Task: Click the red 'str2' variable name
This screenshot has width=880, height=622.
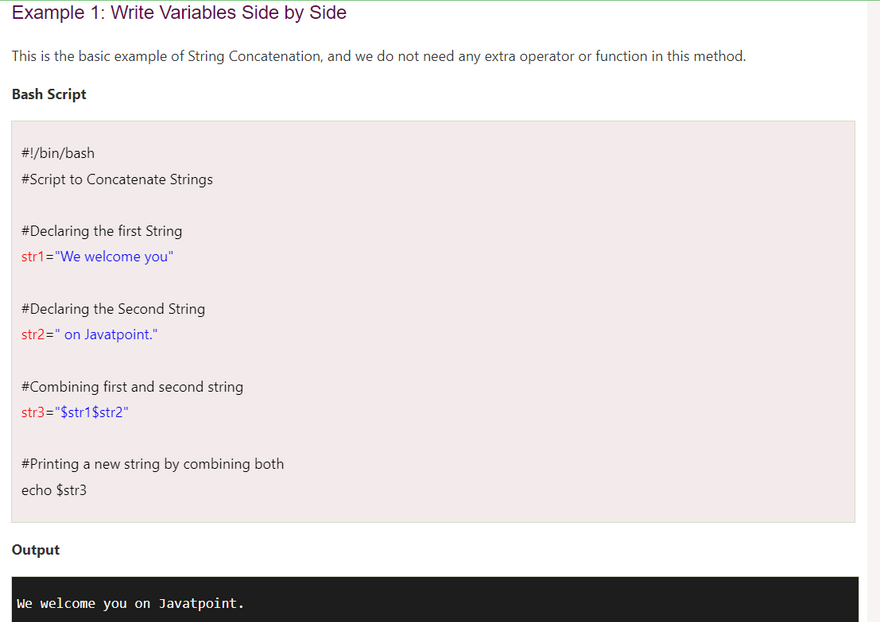Action: (x=33, y=335)
